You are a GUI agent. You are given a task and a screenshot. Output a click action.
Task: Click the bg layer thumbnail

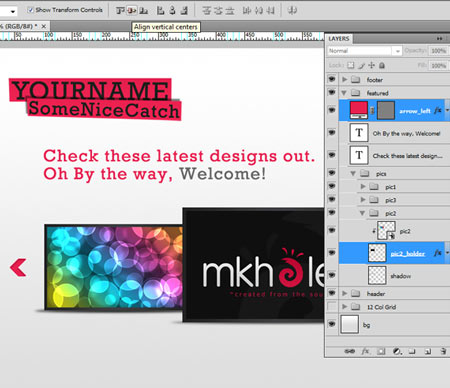pyautogui.click(x=350, y=324)
